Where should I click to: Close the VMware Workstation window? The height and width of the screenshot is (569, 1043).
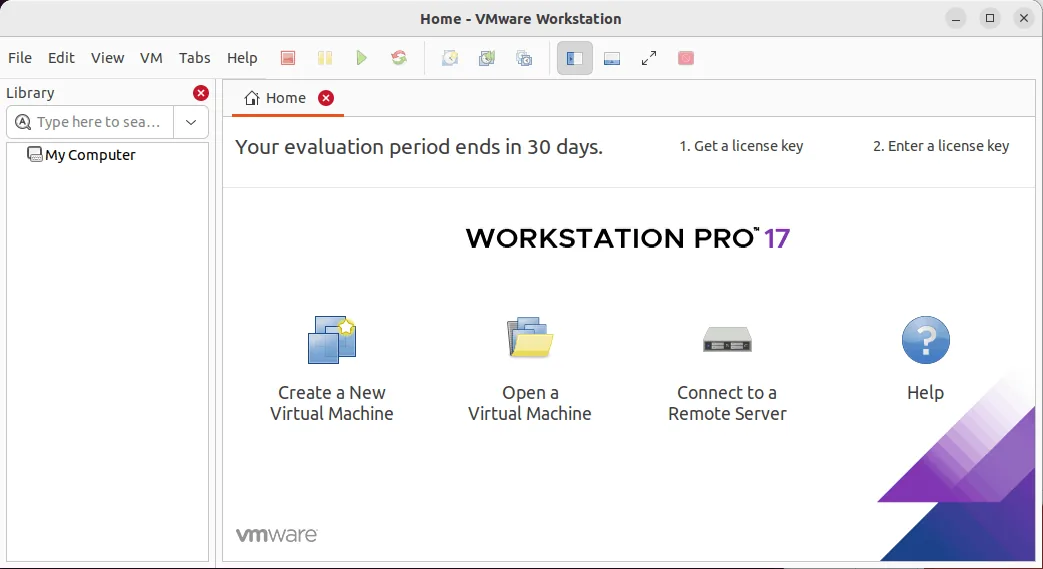click(x=1024, y=19)
